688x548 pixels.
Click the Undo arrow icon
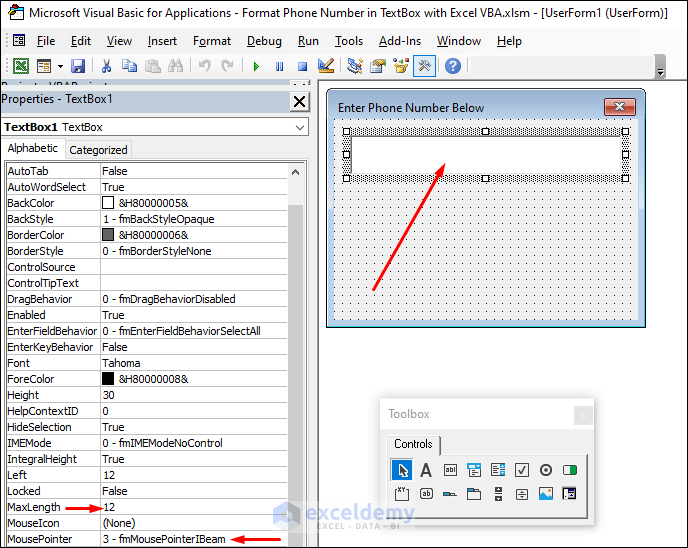pyautogui.click(x=204, y=66)
